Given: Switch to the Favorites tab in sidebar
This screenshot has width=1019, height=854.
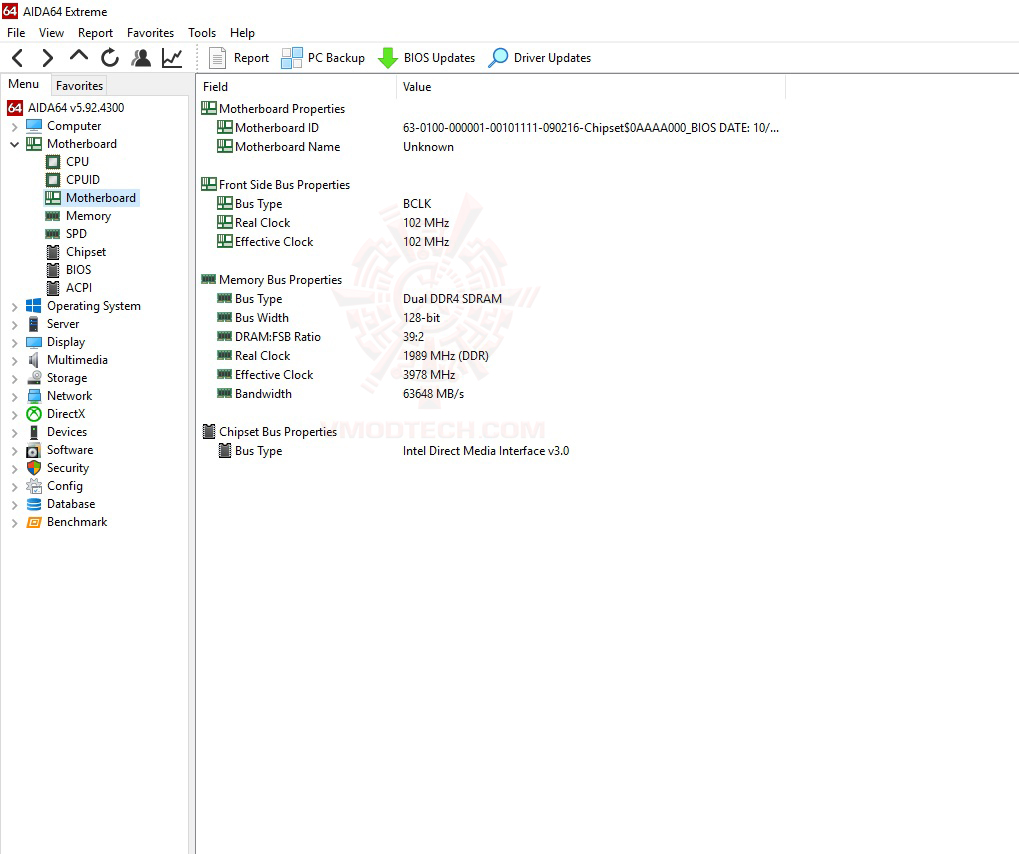Looking at the screenshot, I should click(x=79, y=85).
